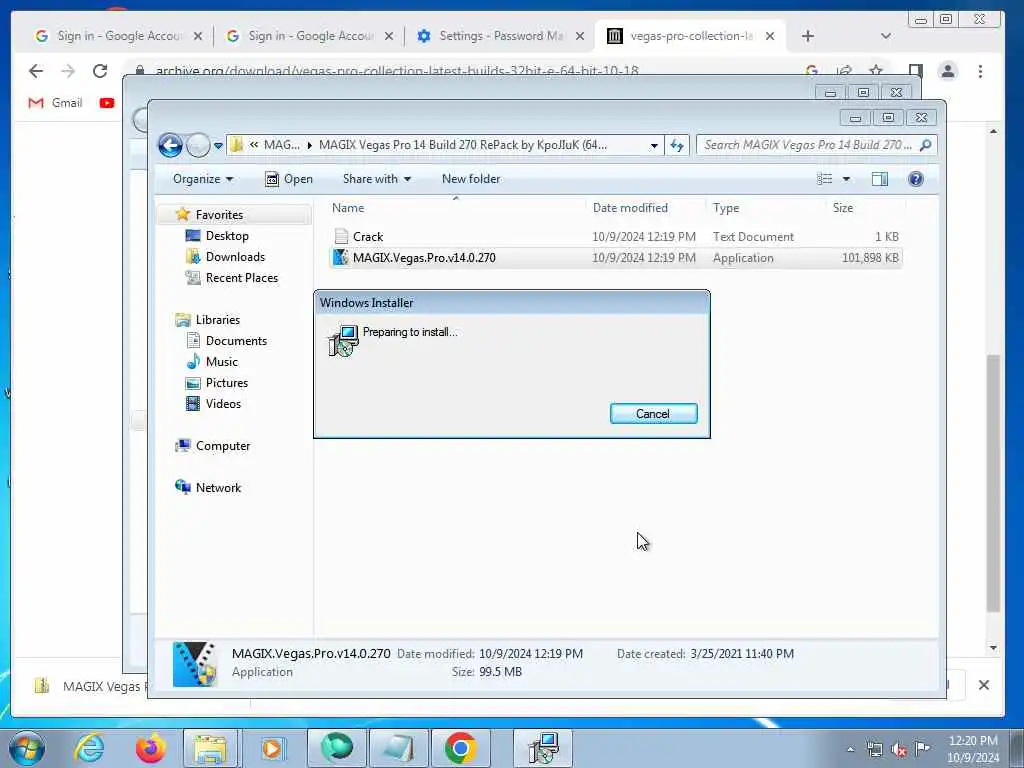Go back in Explorer window
1024x768 pixels.
pyautogui.click(x=170, y=145)
